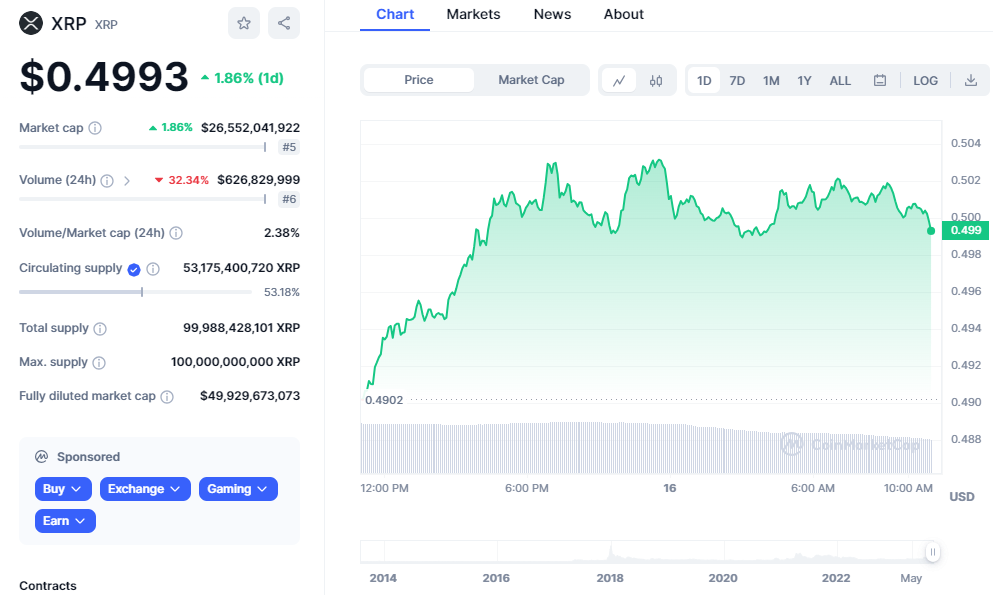Viewport: 993px width, 595px height.
Task: Click the 0.4902 opening price label
Action: click(384, 400)
